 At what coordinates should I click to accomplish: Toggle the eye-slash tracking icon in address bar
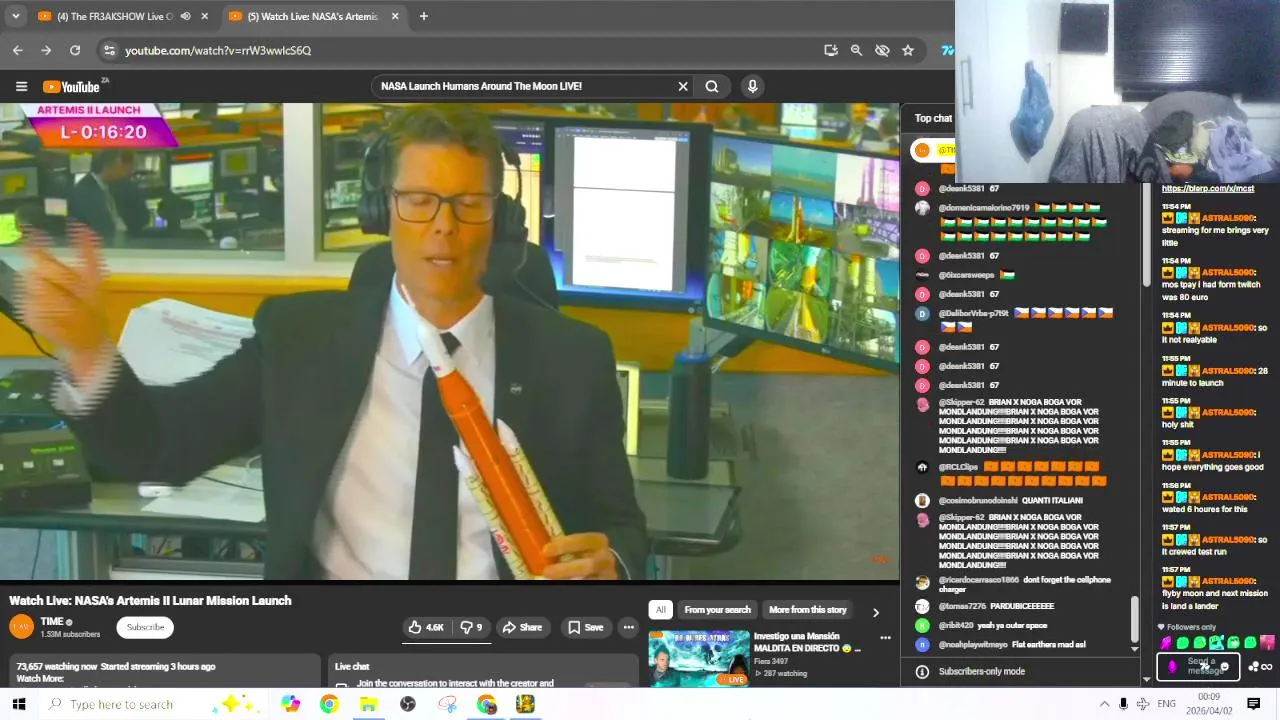click(x=882, y=50)
